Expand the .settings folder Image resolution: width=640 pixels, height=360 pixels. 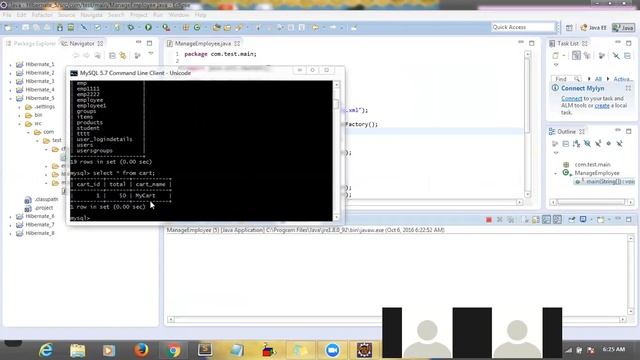click(x=19, y=107)
